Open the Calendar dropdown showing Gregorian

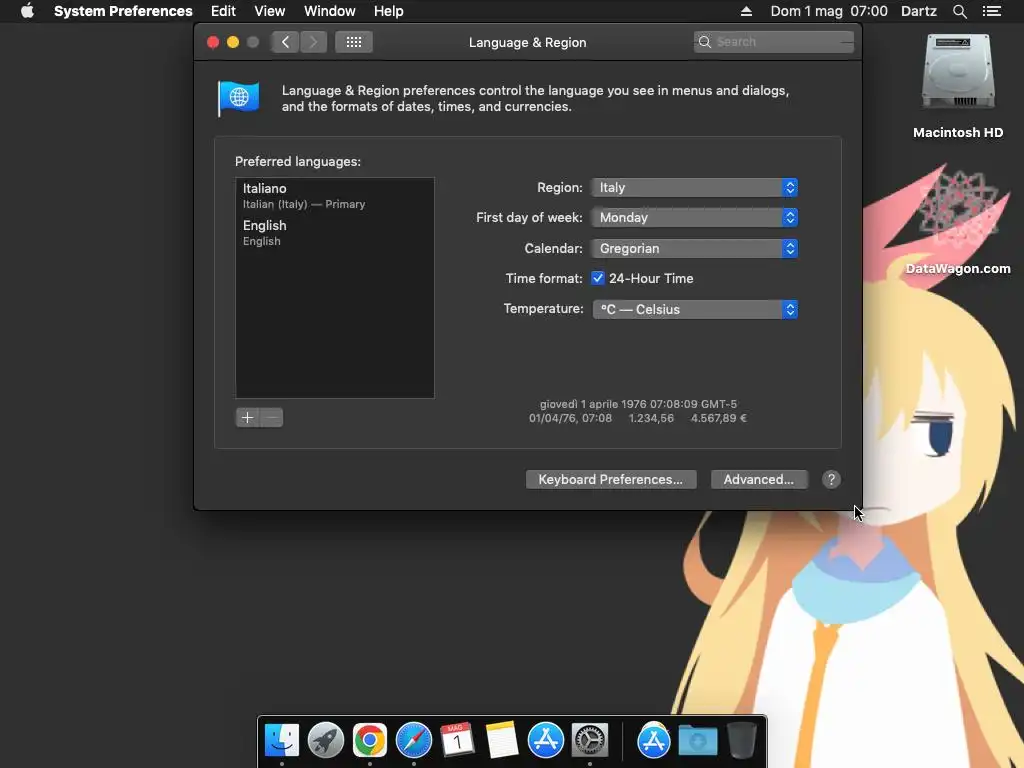tap(695, 248)
